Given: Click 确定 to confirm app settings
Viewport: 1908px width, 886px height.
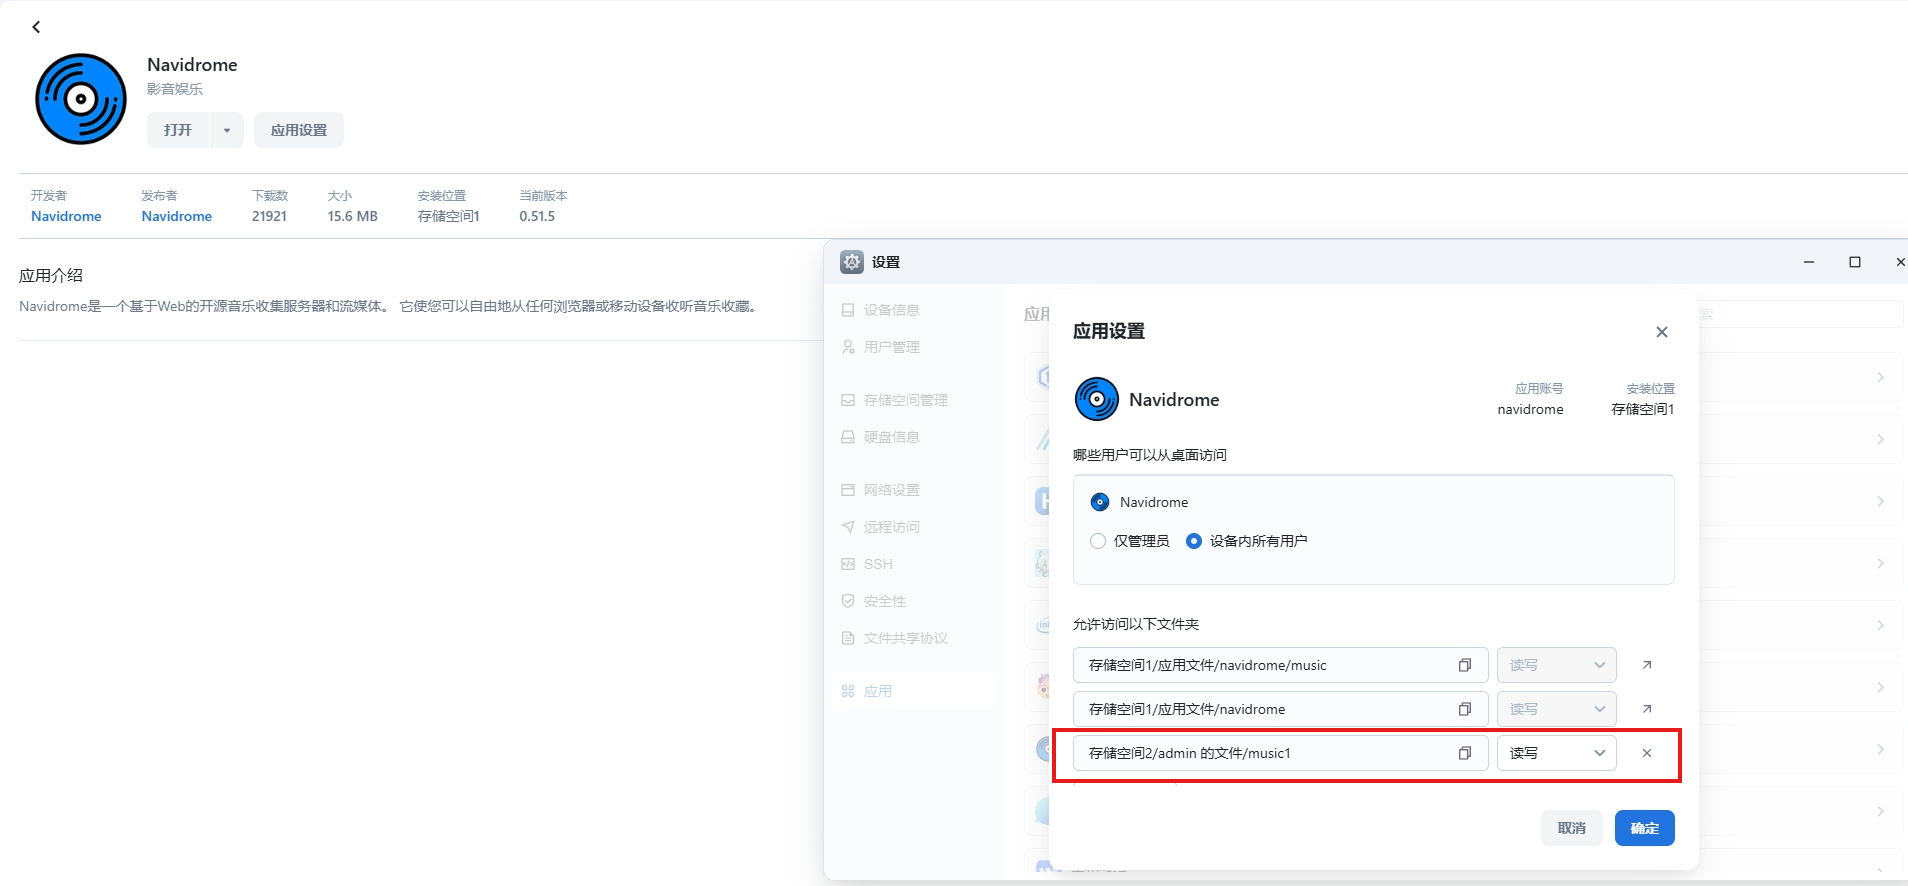Looking at the screenshot, I should coord(1645,828).
